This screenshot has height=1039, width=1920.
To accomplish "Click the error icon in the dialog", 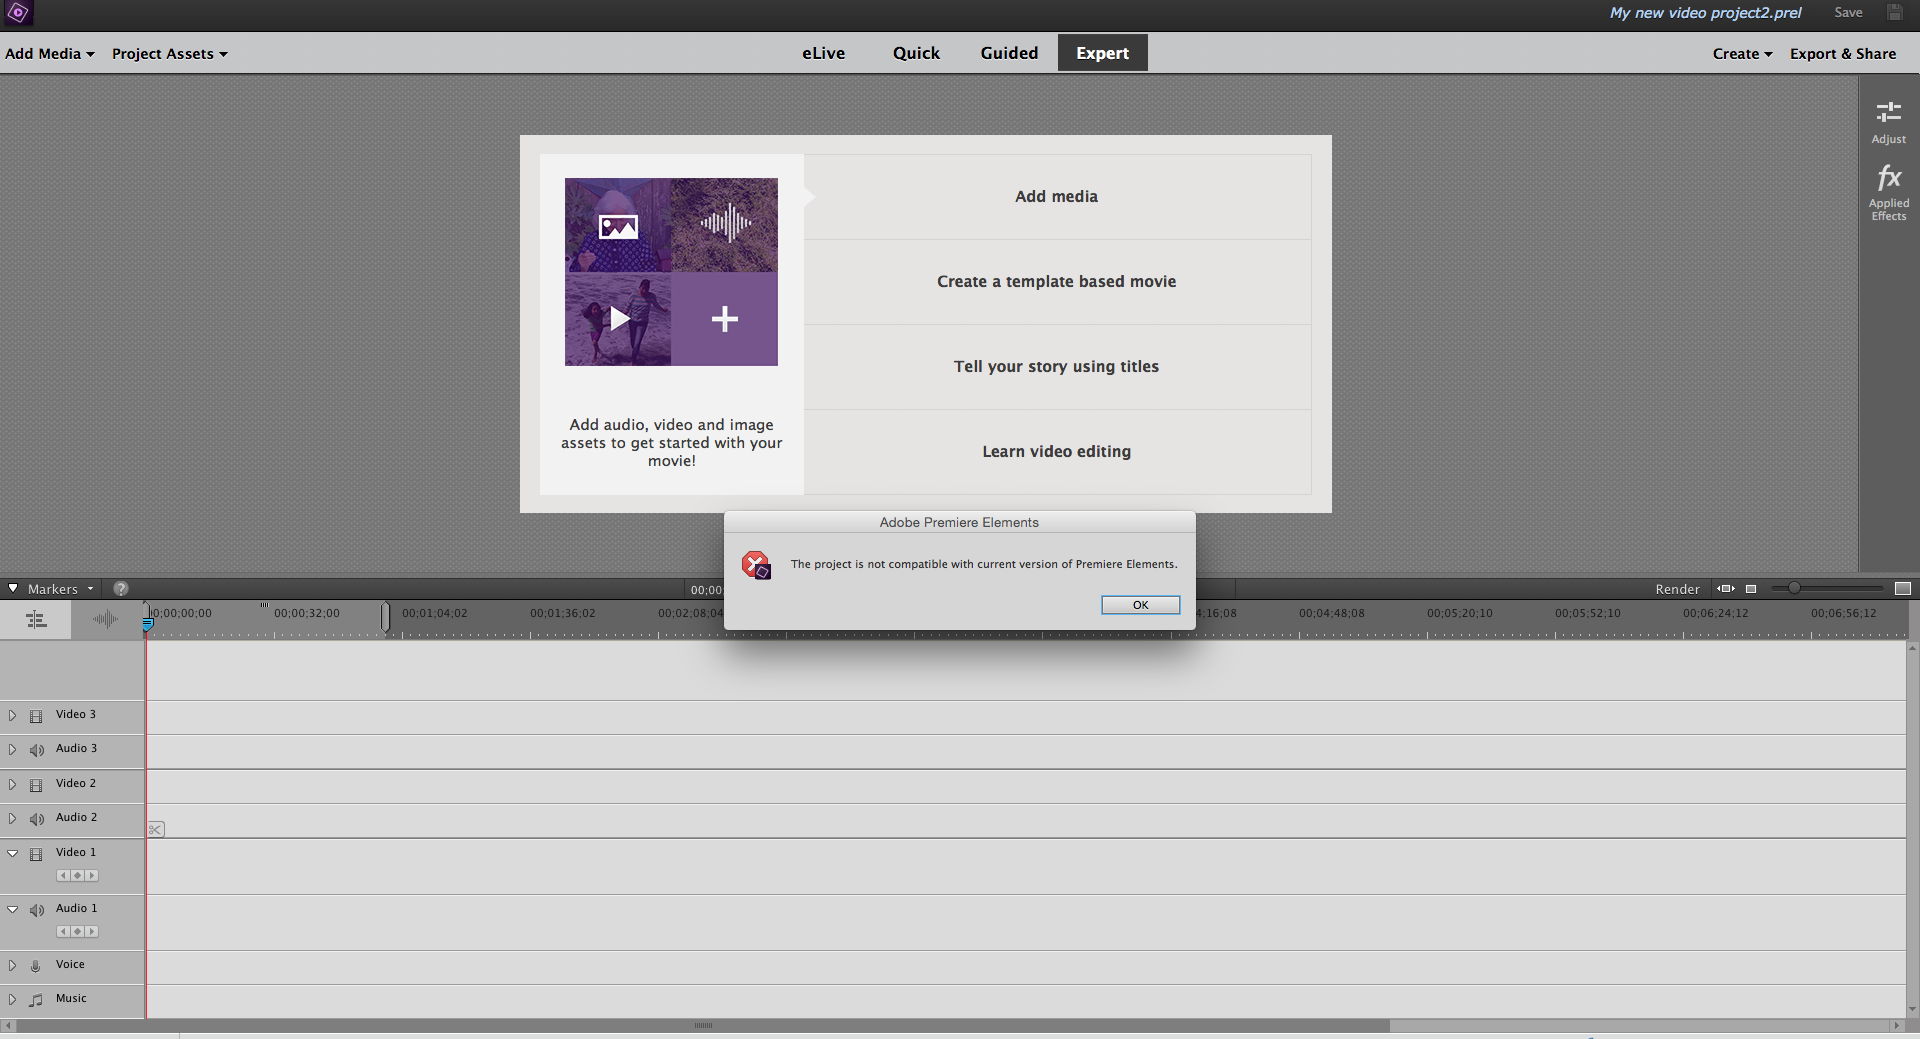I will (756, 565).
